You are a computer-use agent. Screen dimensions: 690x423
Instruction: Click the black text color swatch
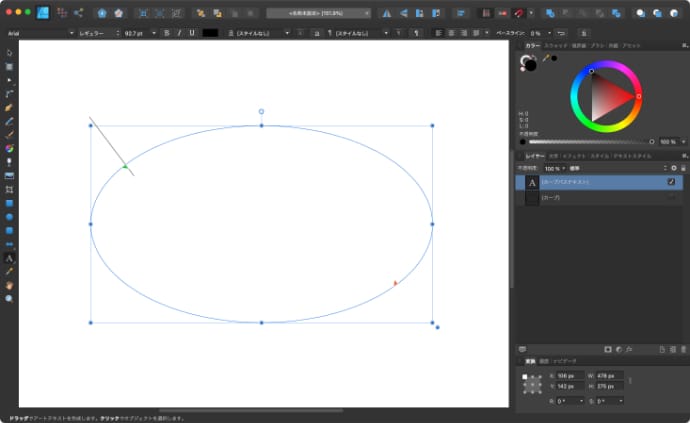(x=210, y=33)
